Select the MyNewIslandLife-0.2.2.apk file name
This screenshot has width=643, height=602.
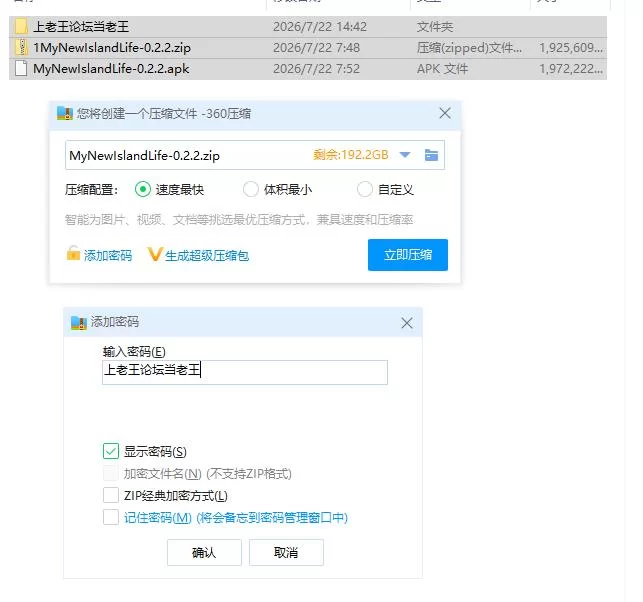pos(111,69)
